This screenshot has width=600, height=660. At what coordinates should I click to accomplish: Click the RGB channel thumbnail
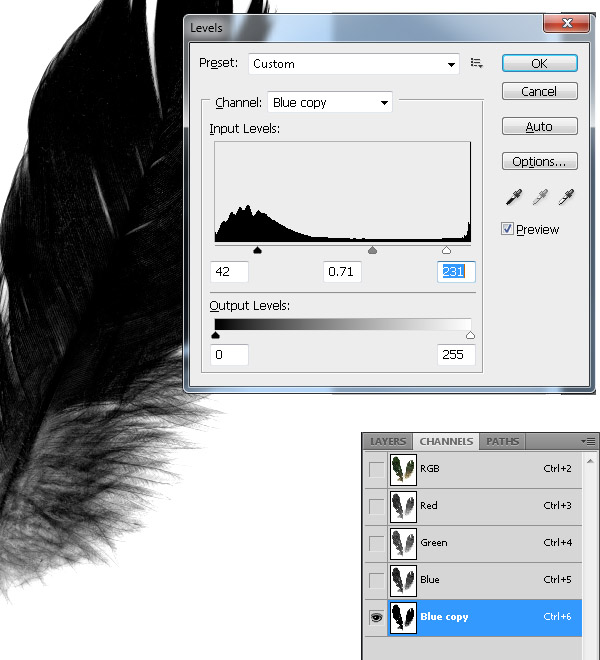coord(403,469)
